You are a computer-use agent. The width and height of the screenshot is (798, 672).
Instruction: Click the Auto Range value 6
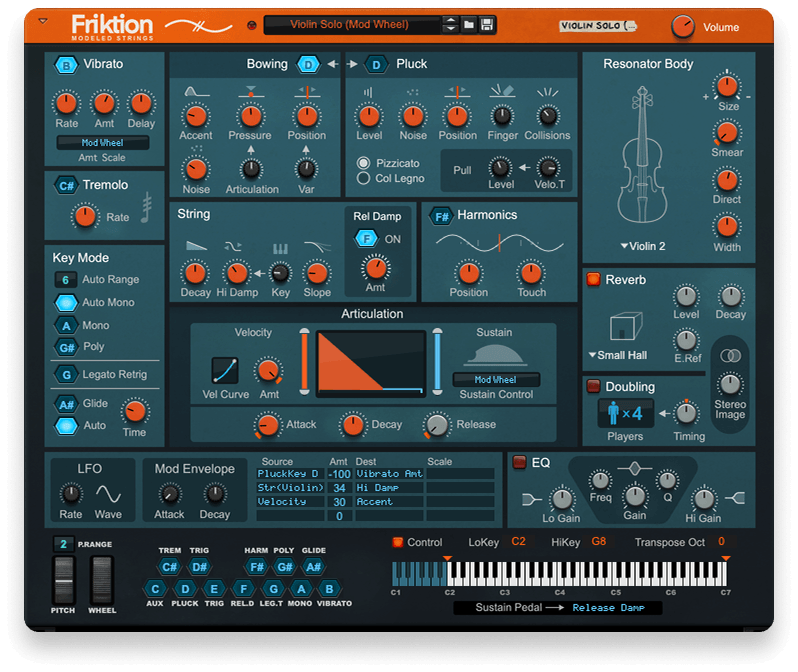[65, 280]
